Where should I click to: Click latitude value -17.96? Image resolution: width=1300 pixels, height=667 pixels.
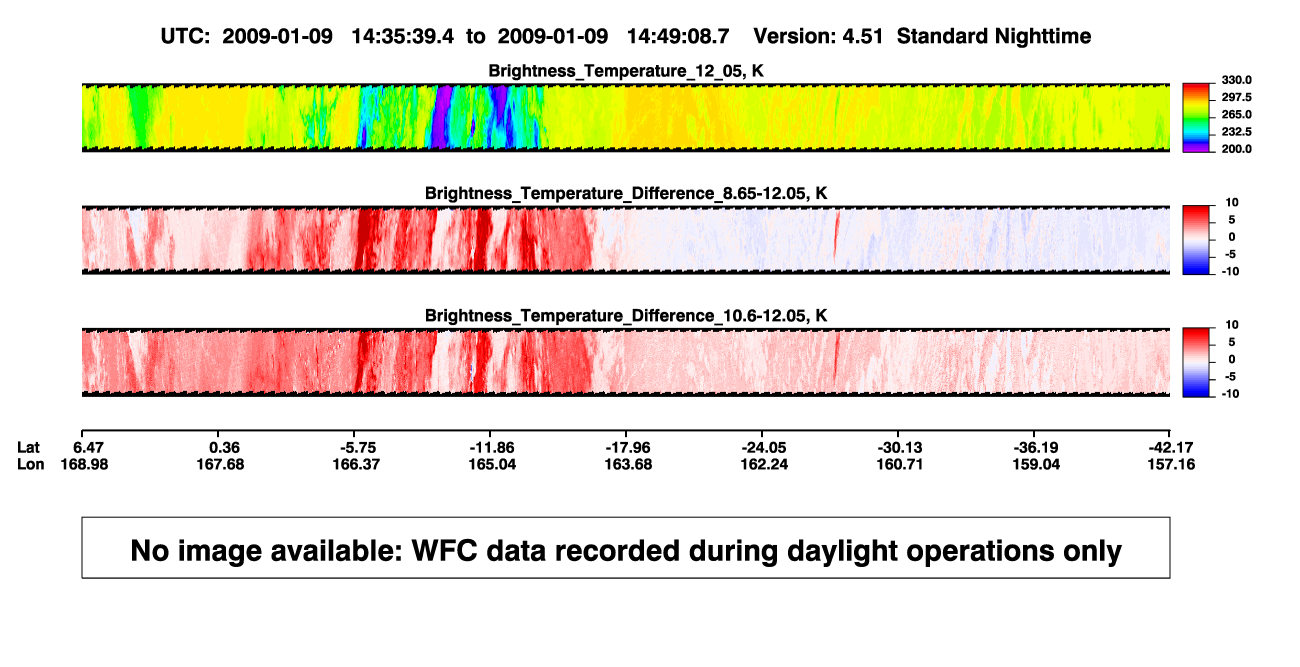pyautogui.click(x=626, y=447)
